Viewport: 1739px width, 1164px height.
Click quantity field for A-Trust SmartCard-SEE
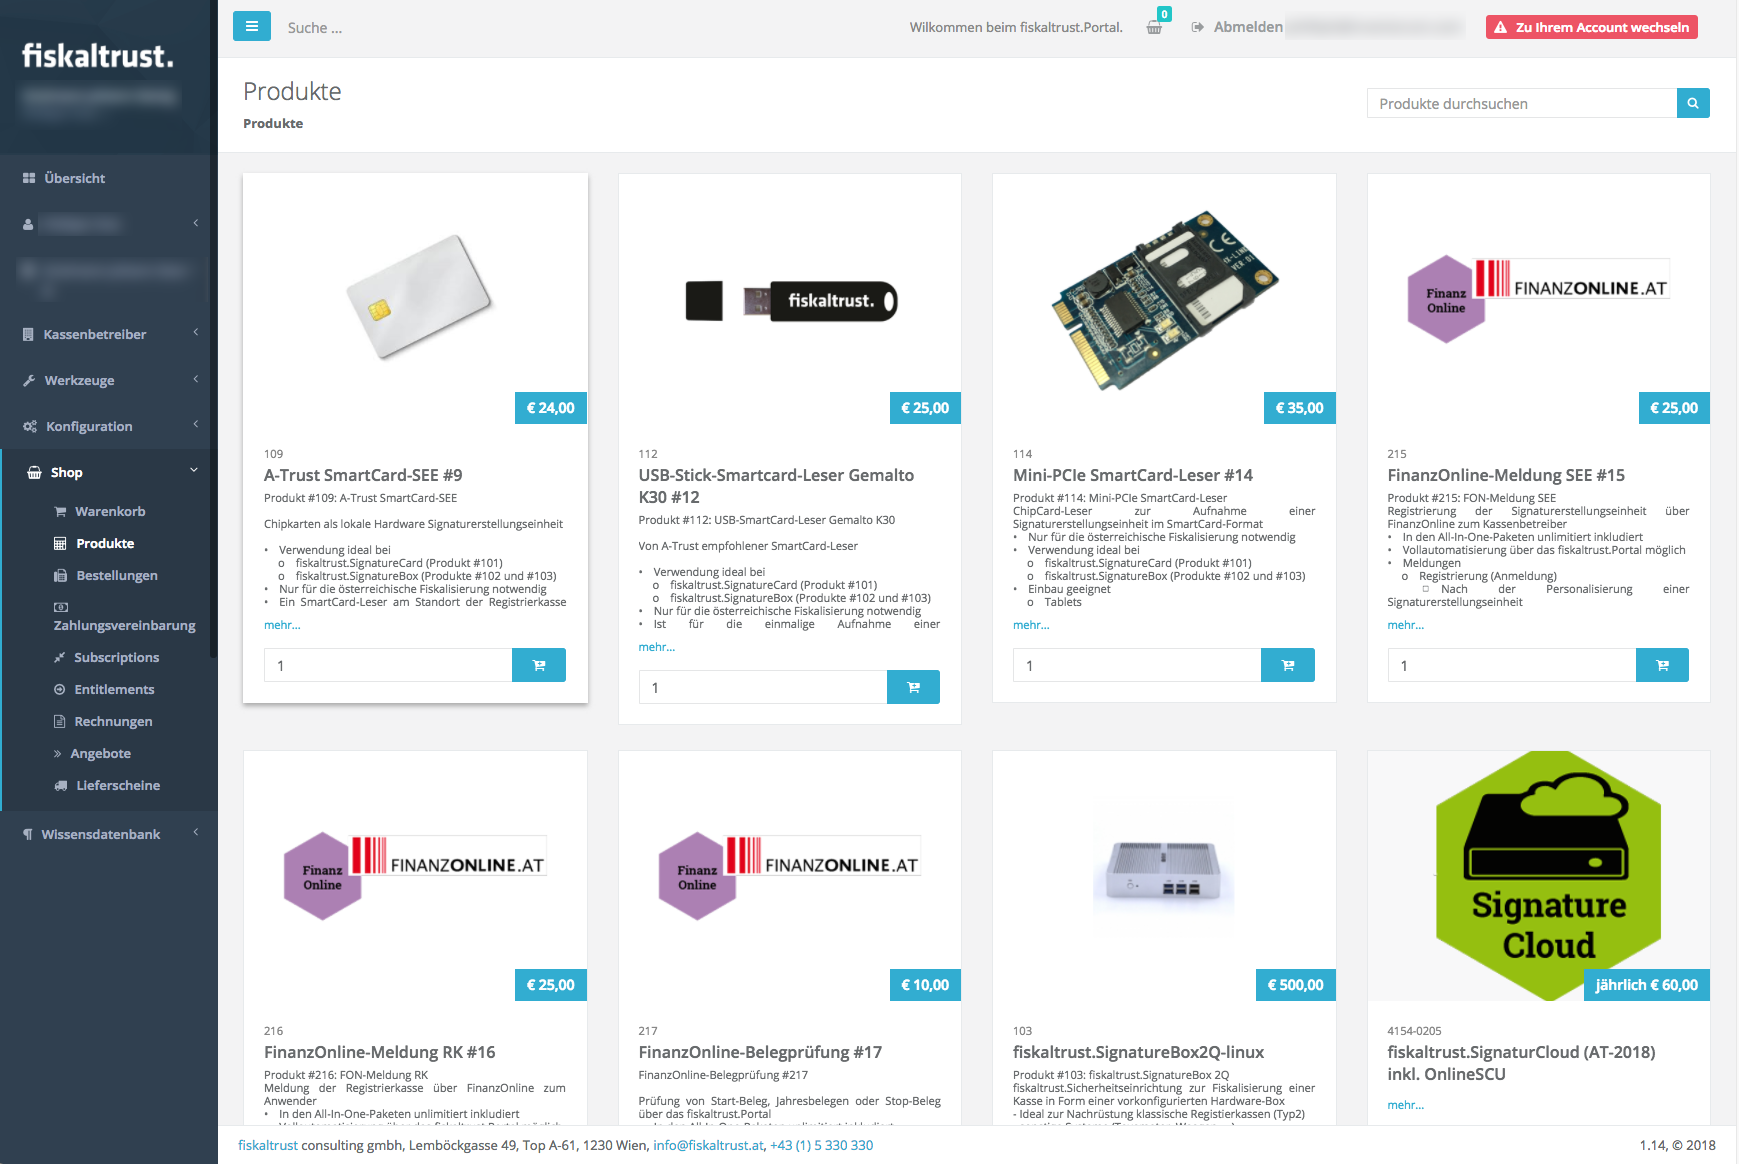(x=388, y=665)
